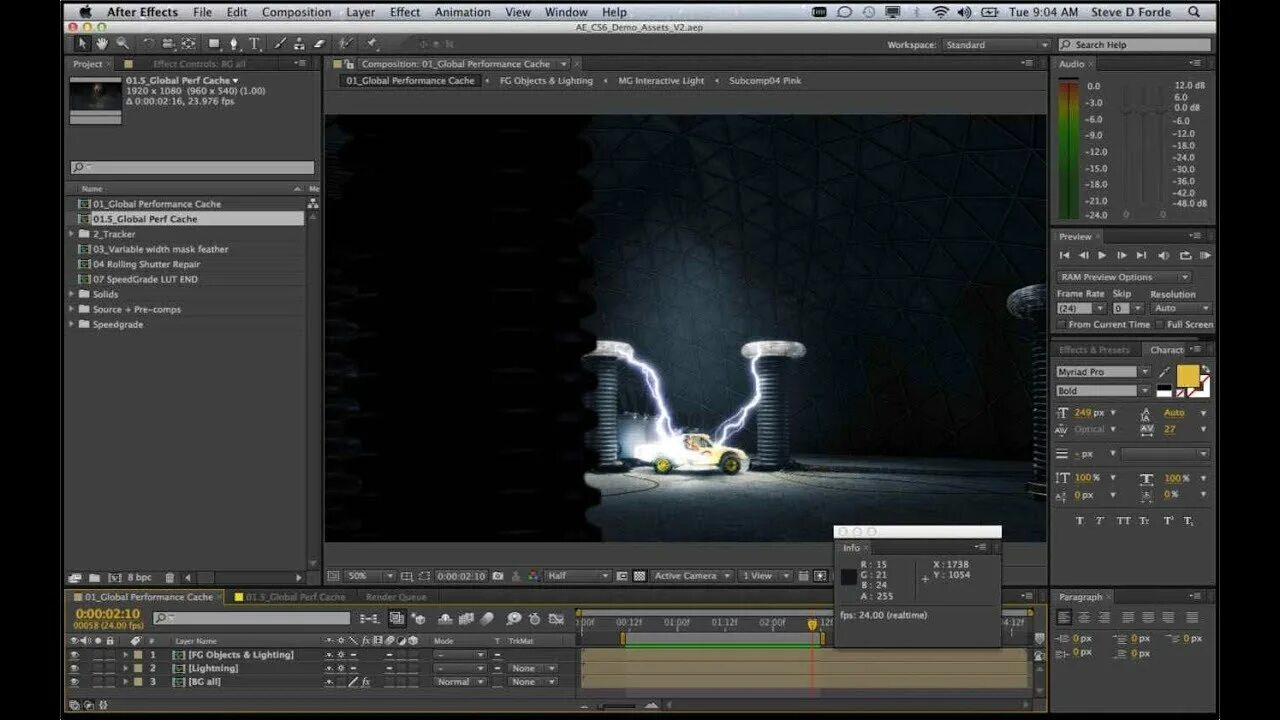Select the Brush tool
The width and height of the screenshot is (1280, 720).
tap(280, 44)
